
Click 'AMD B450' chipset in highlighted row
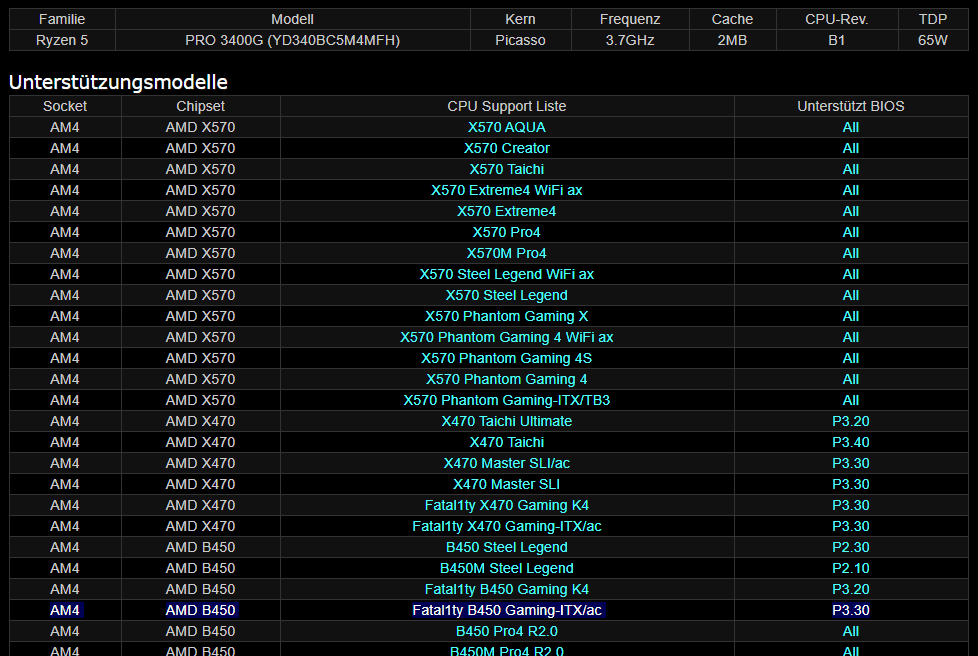coord(200,610)
